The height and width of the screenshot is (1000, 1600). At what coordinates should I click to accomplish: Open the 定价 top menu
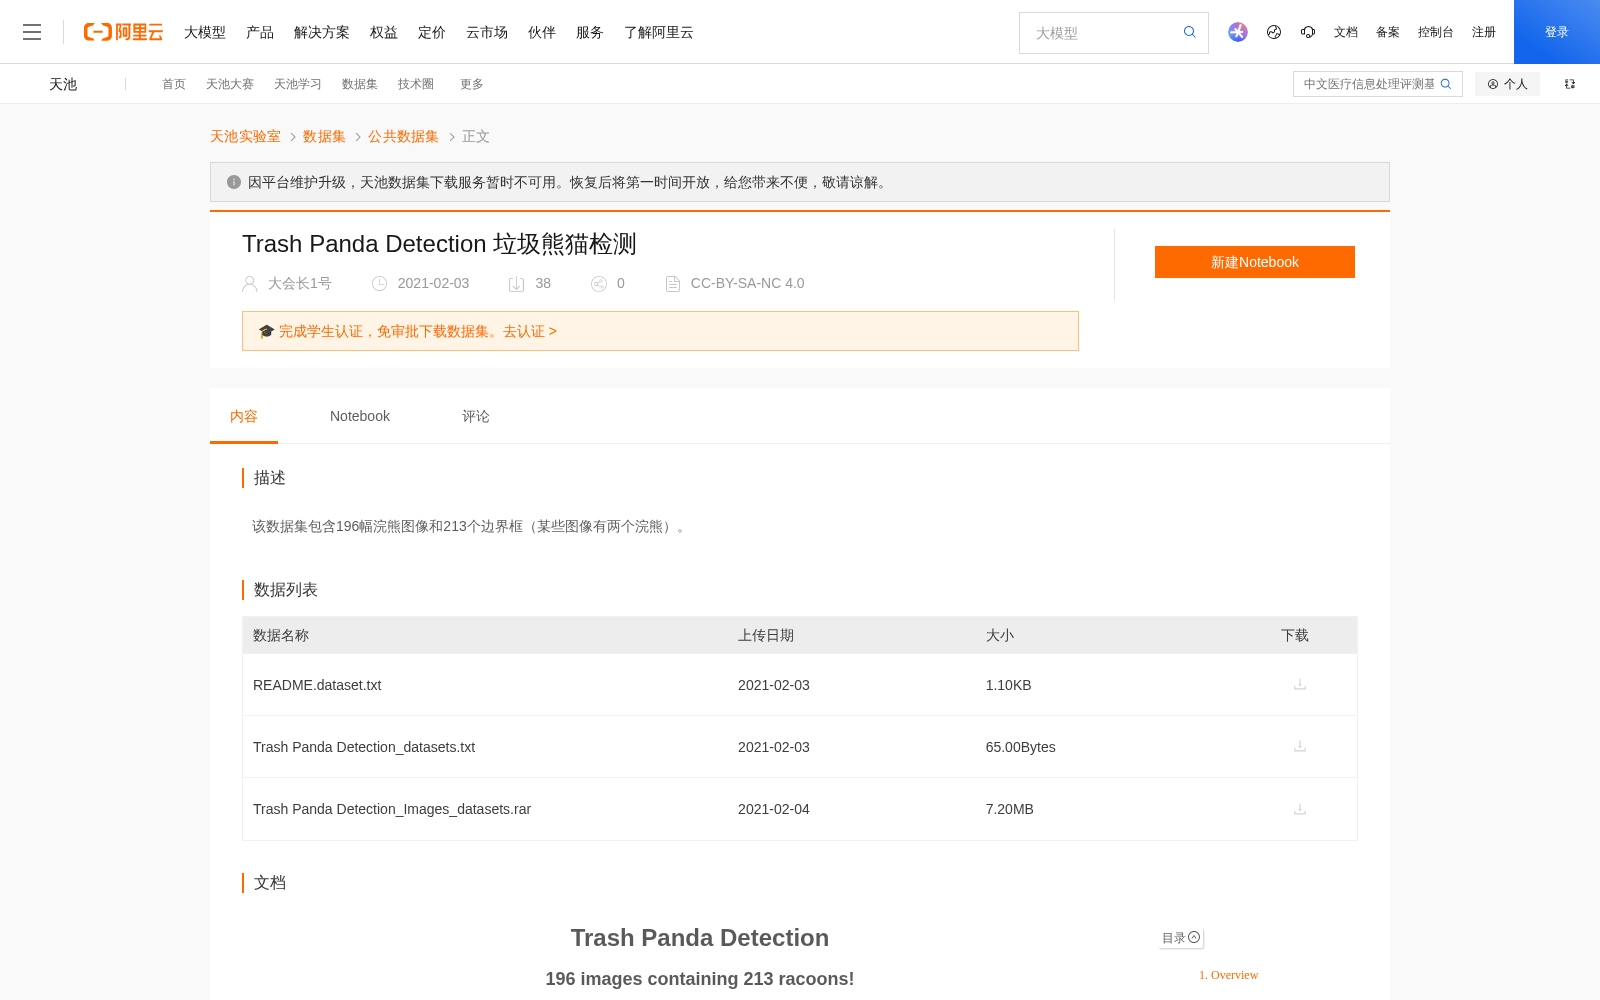(x=432, y=32)
